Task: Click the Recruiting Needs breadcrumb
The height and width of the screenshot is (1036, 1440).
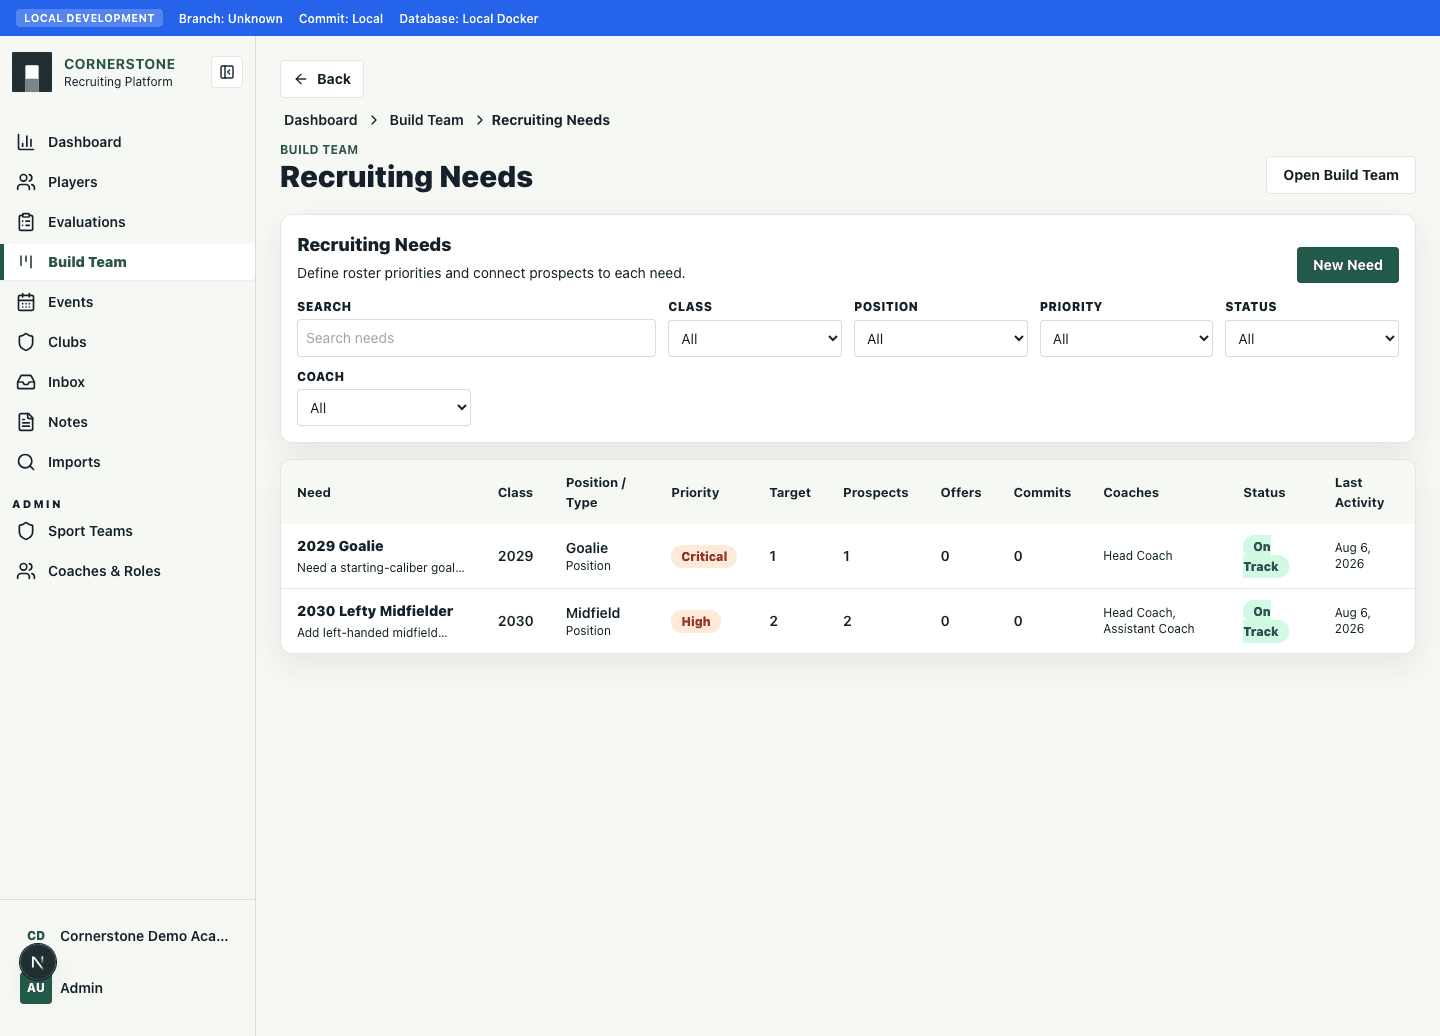Action: [551, 120]
